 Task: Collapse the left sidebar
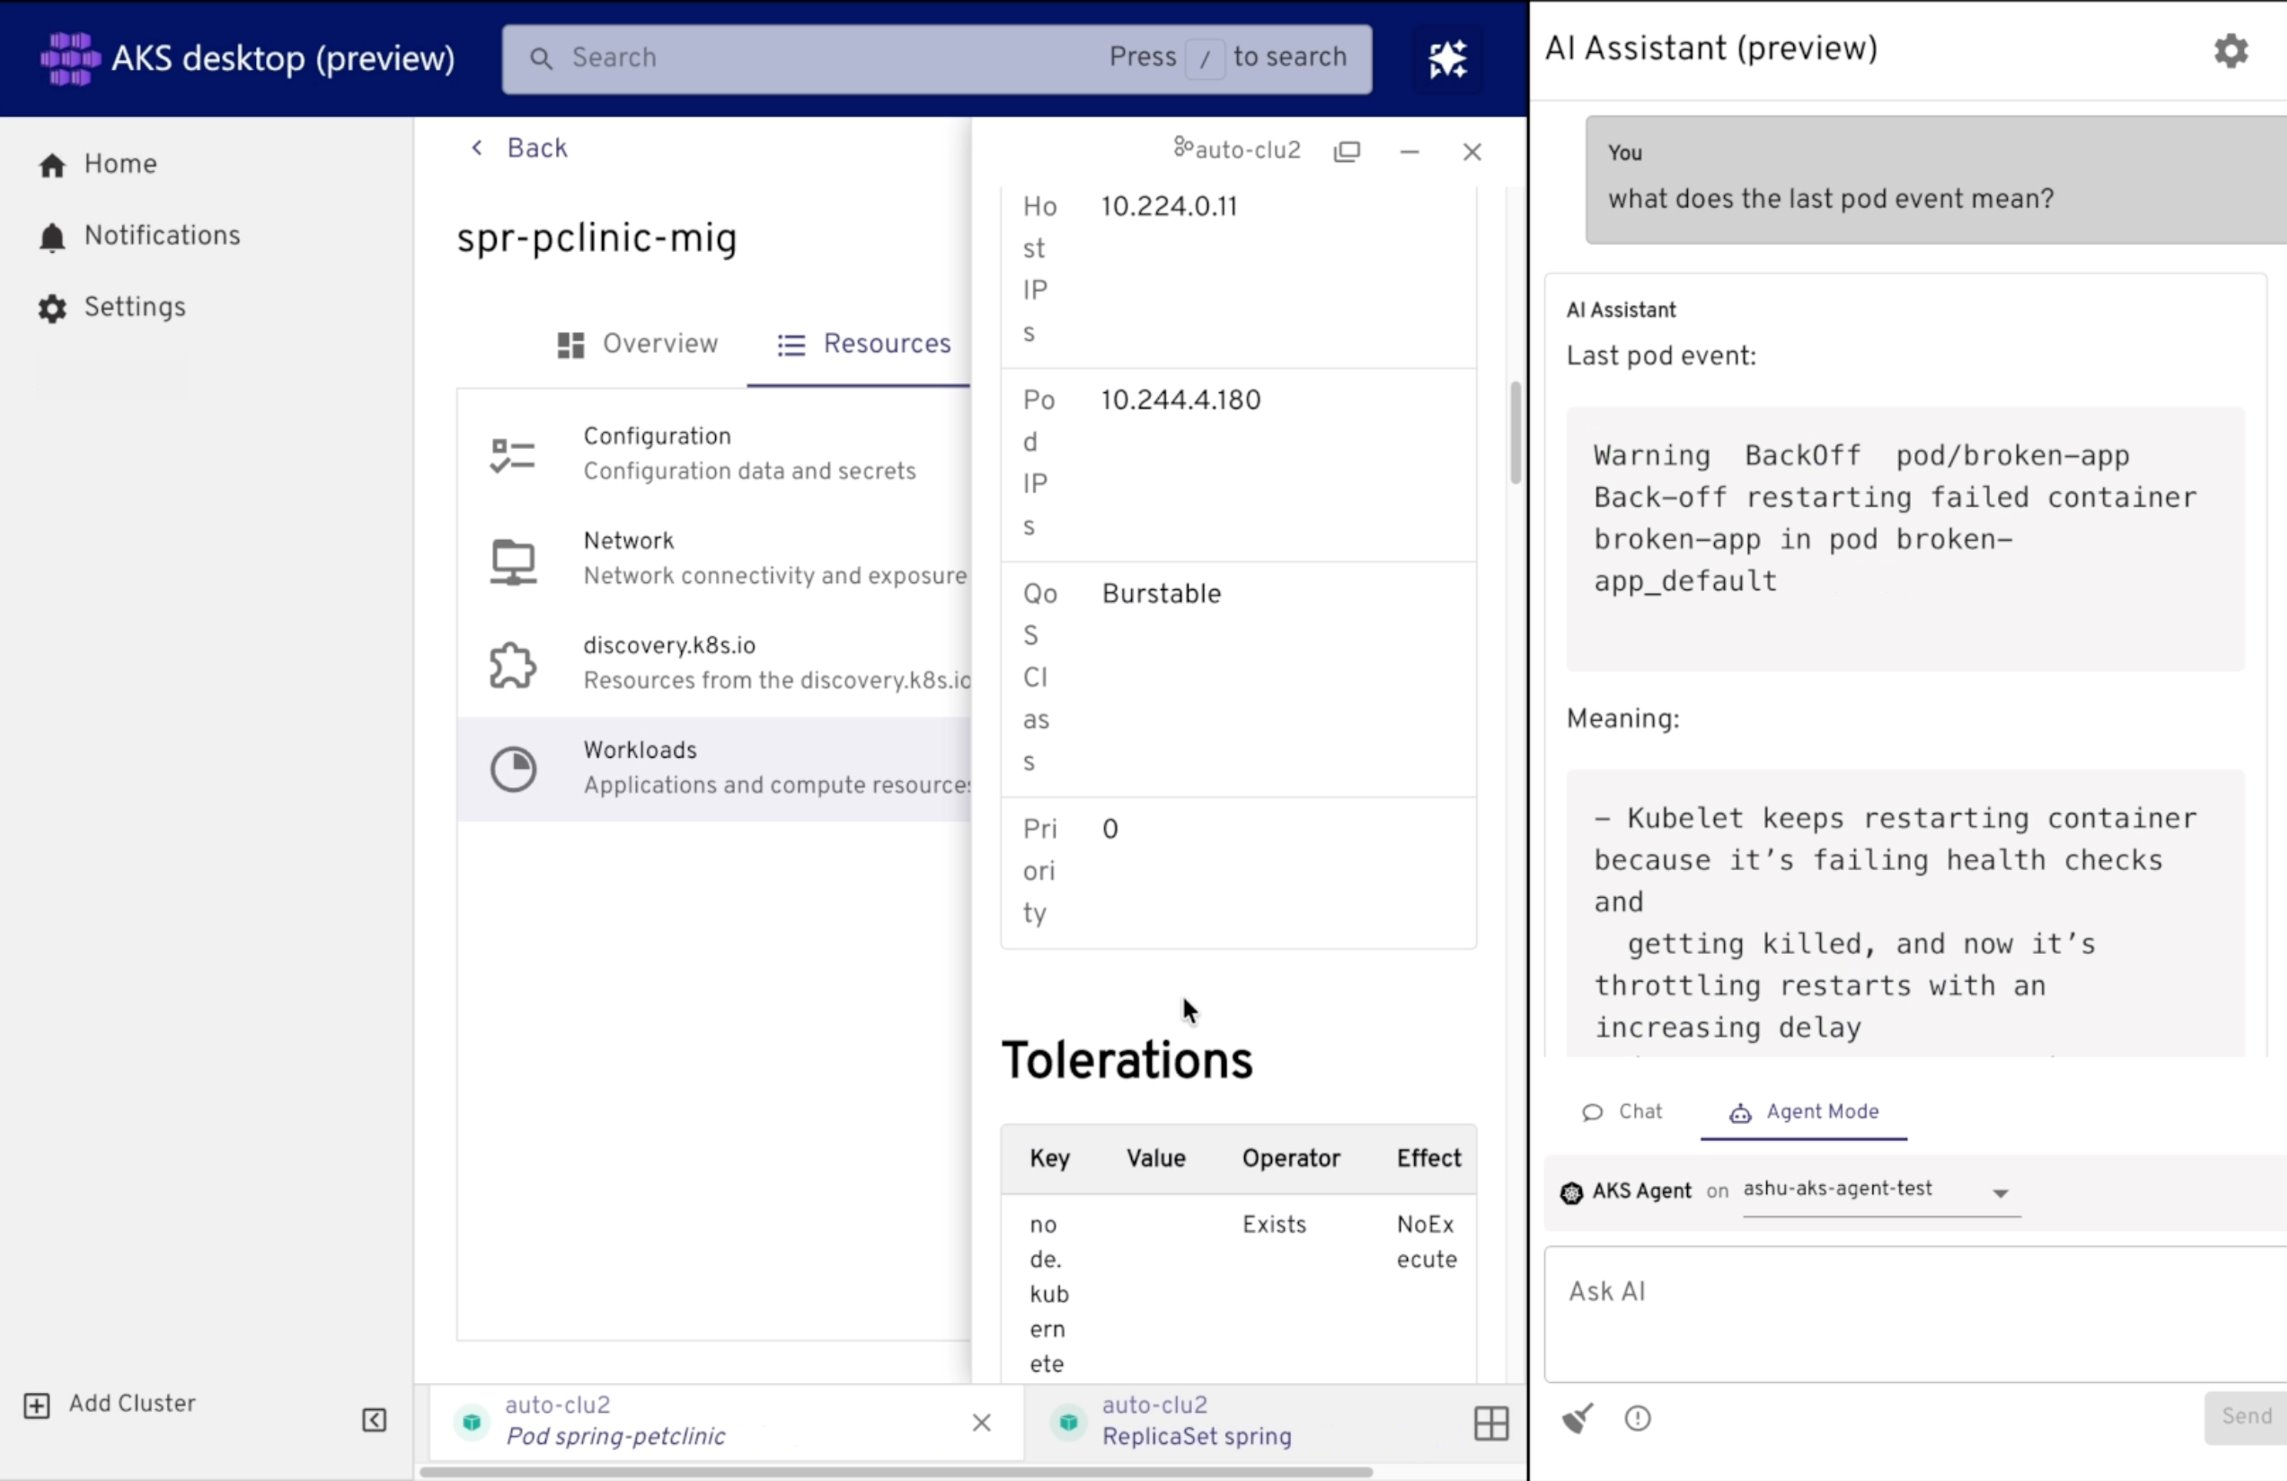click(374, 1420)
